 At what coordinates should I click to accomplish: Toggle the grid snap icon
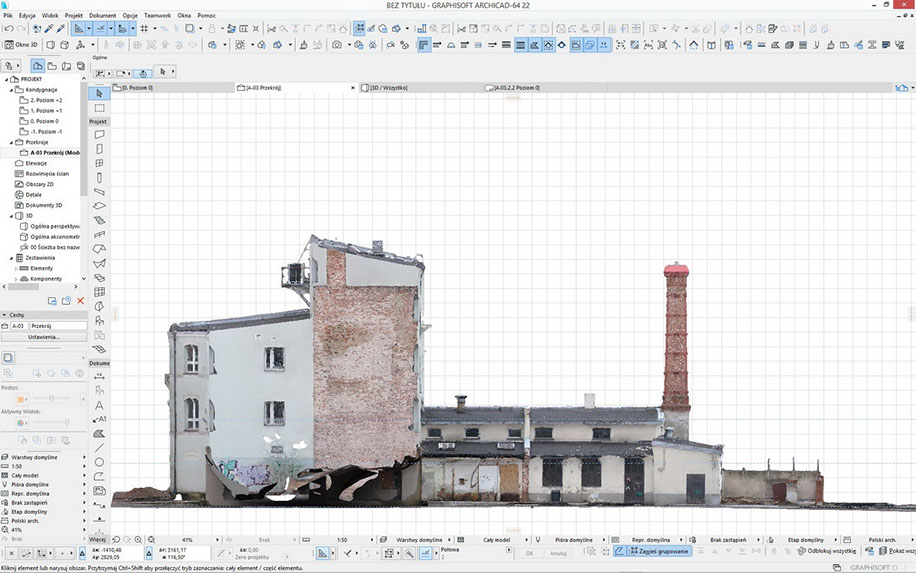point(144,29)
